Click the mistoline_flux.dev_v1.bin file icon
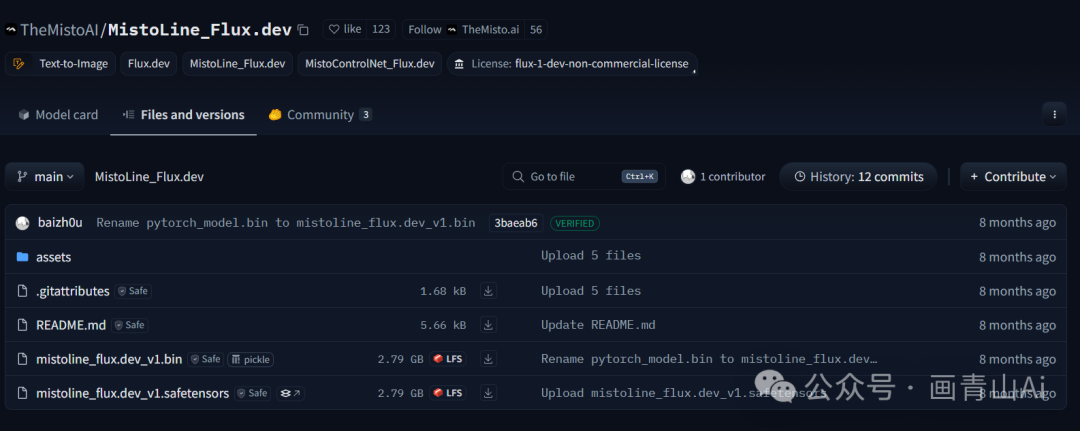This screenshot has height=431, width=1080. (x=23, y=359)
